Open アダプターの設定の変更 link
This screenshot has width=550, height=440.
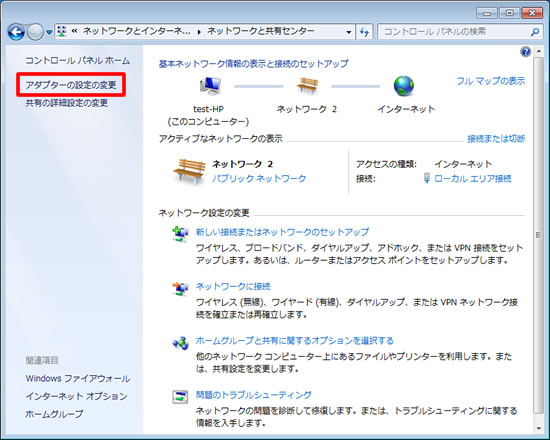pos(71,85)
